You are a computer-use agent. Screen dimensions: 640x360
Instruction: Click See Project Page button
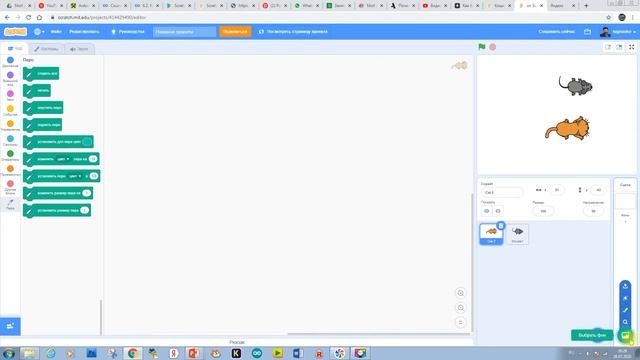click(293, 31)
